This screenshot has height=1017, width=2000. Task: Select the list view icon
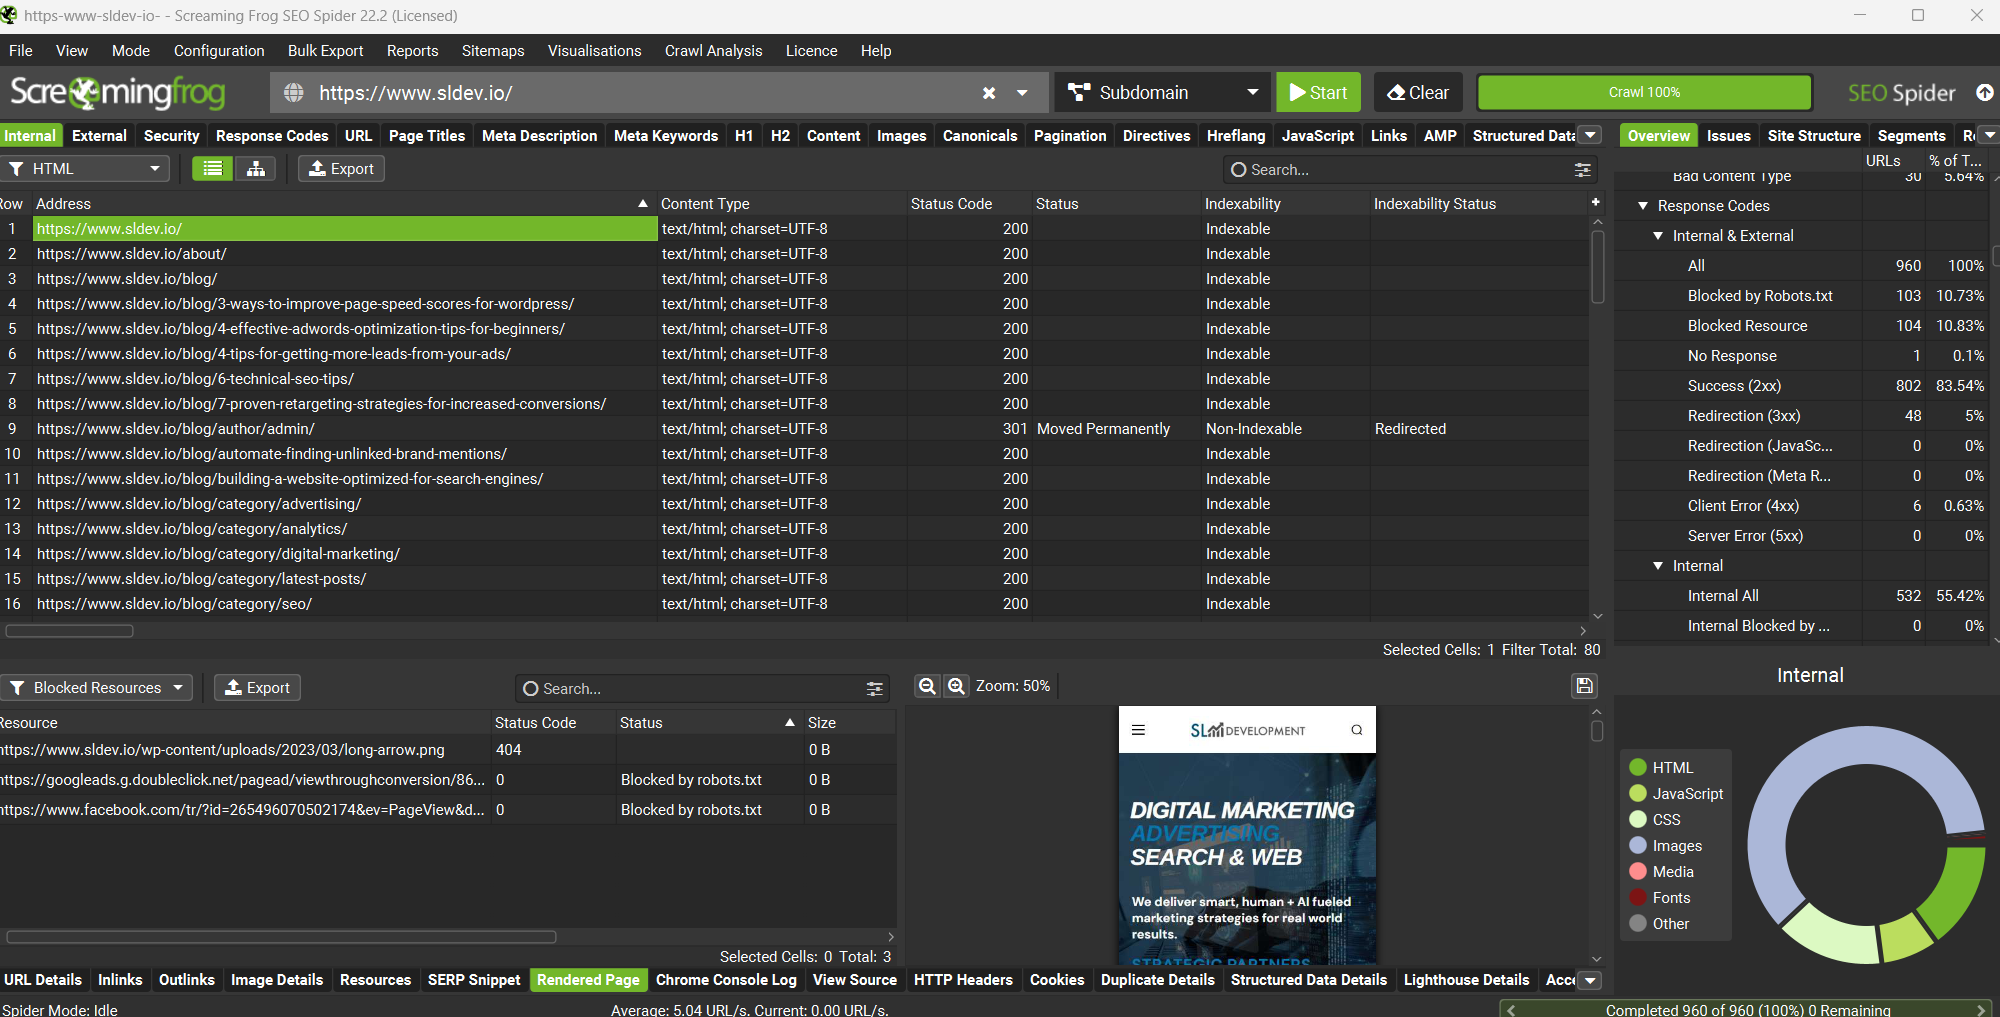(x=212, y=169)
